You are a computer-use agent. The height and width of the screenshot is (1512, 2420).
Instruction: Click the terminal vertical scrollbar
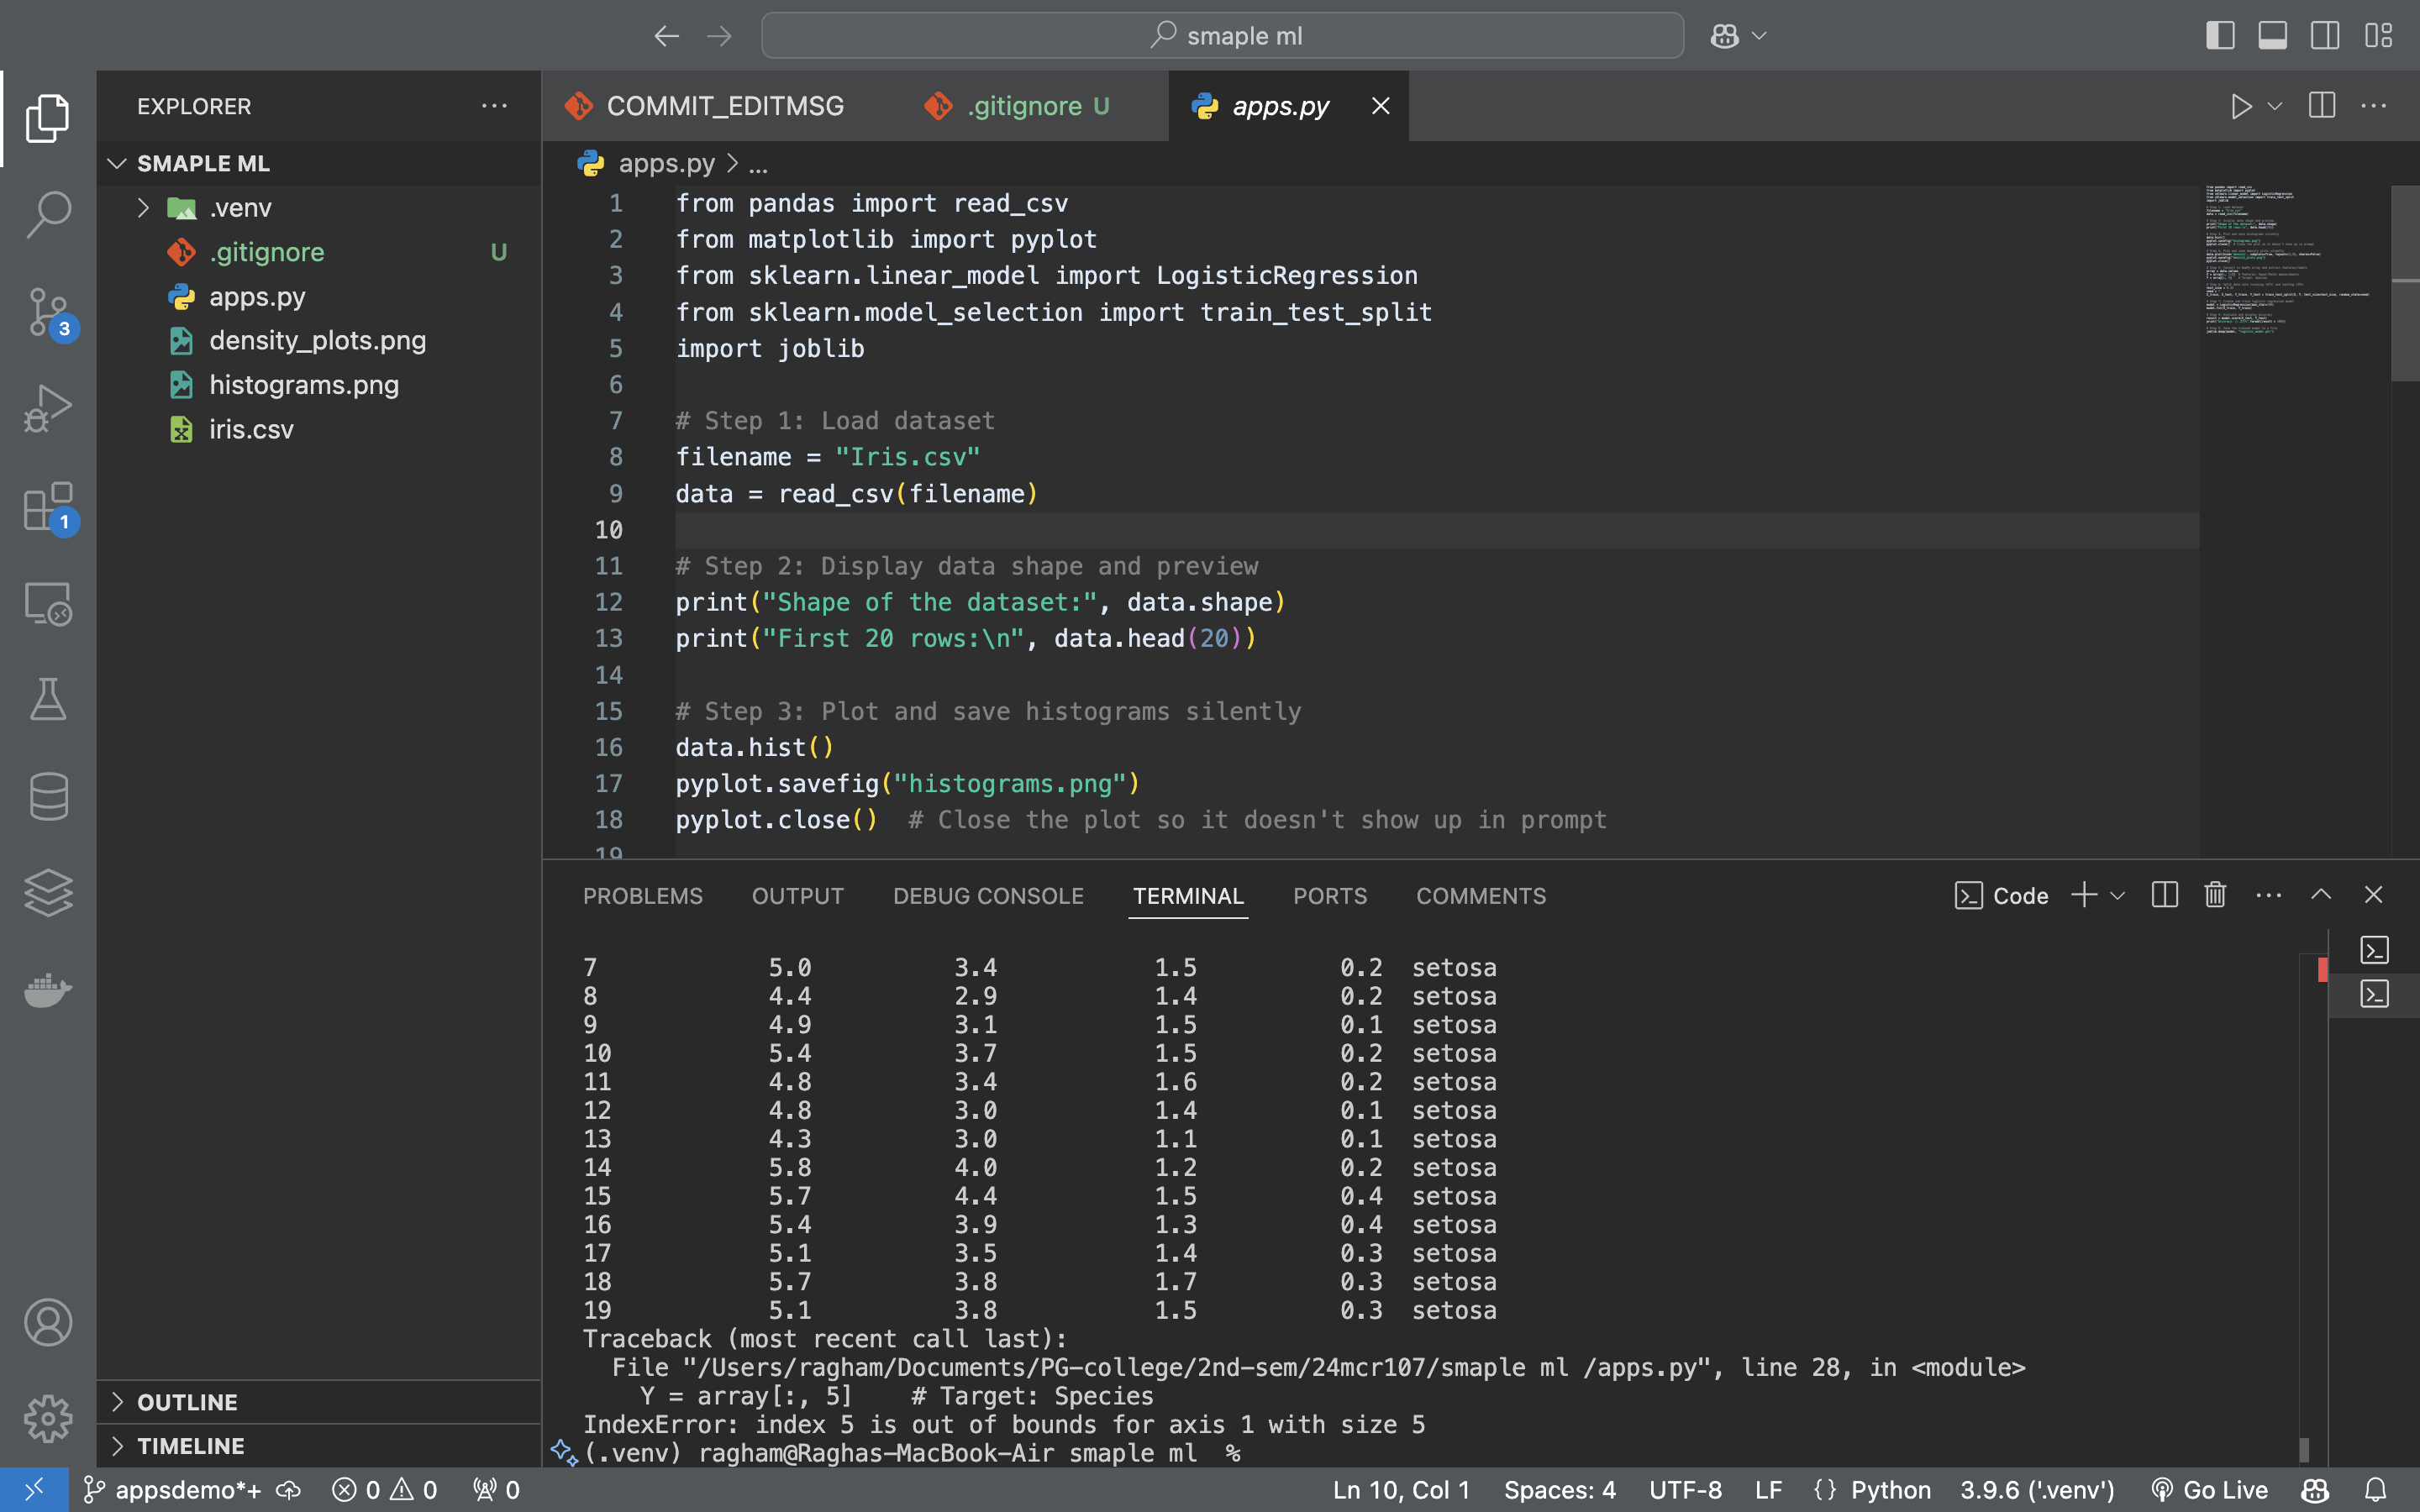pos(2304,1449)
